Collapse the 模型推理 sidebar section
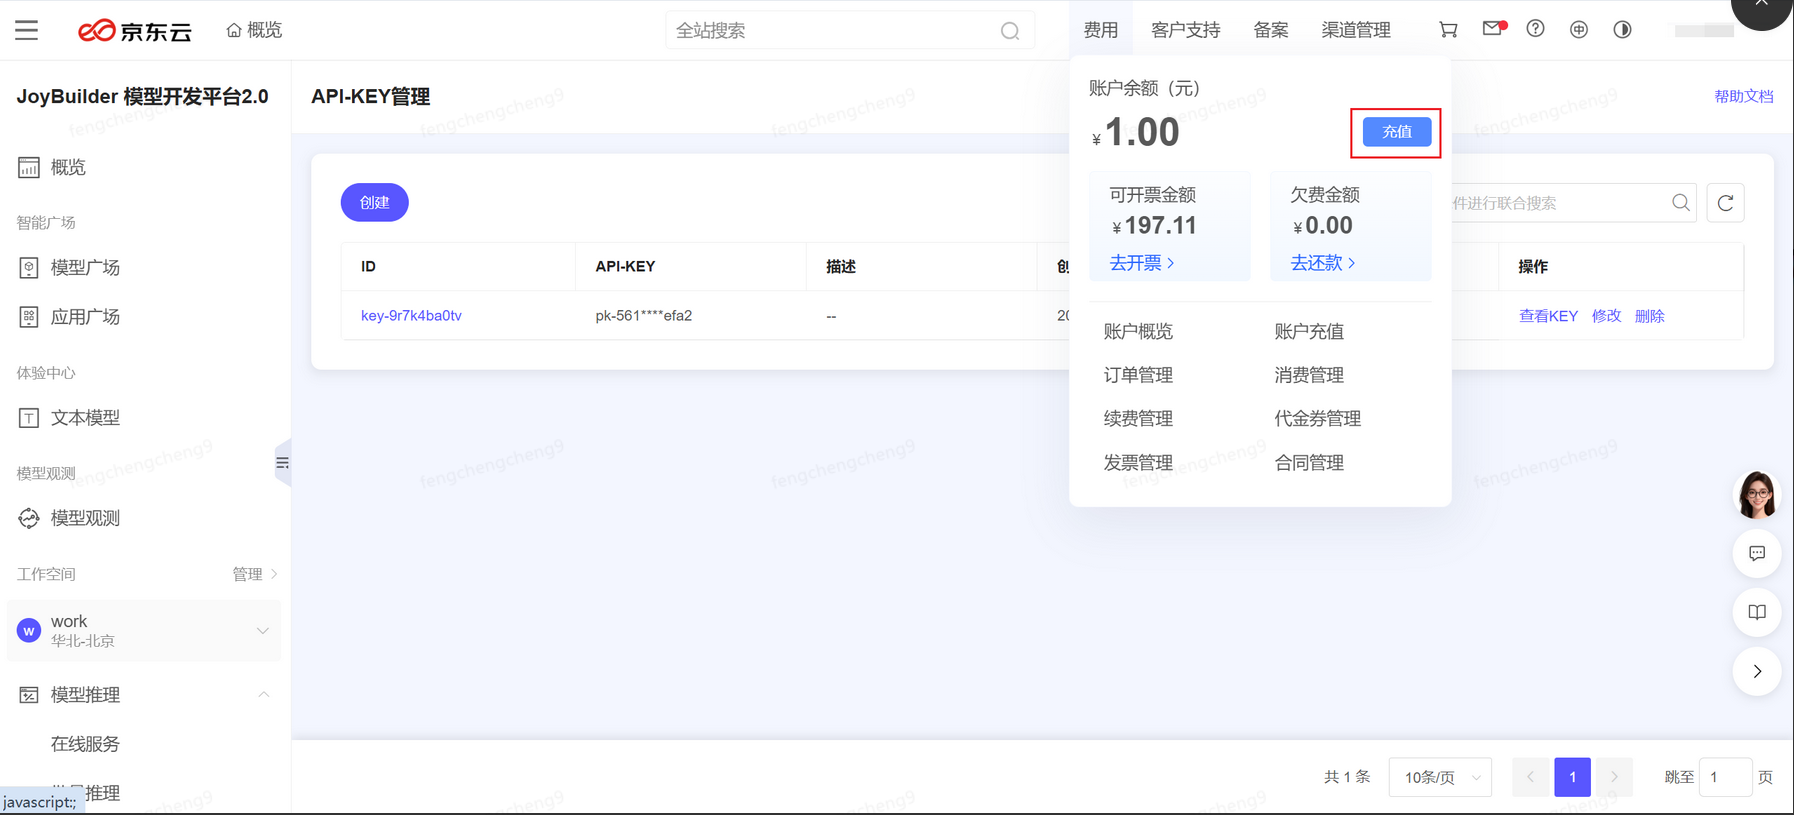The image size is (1794, 815). (x=263, y=694)
